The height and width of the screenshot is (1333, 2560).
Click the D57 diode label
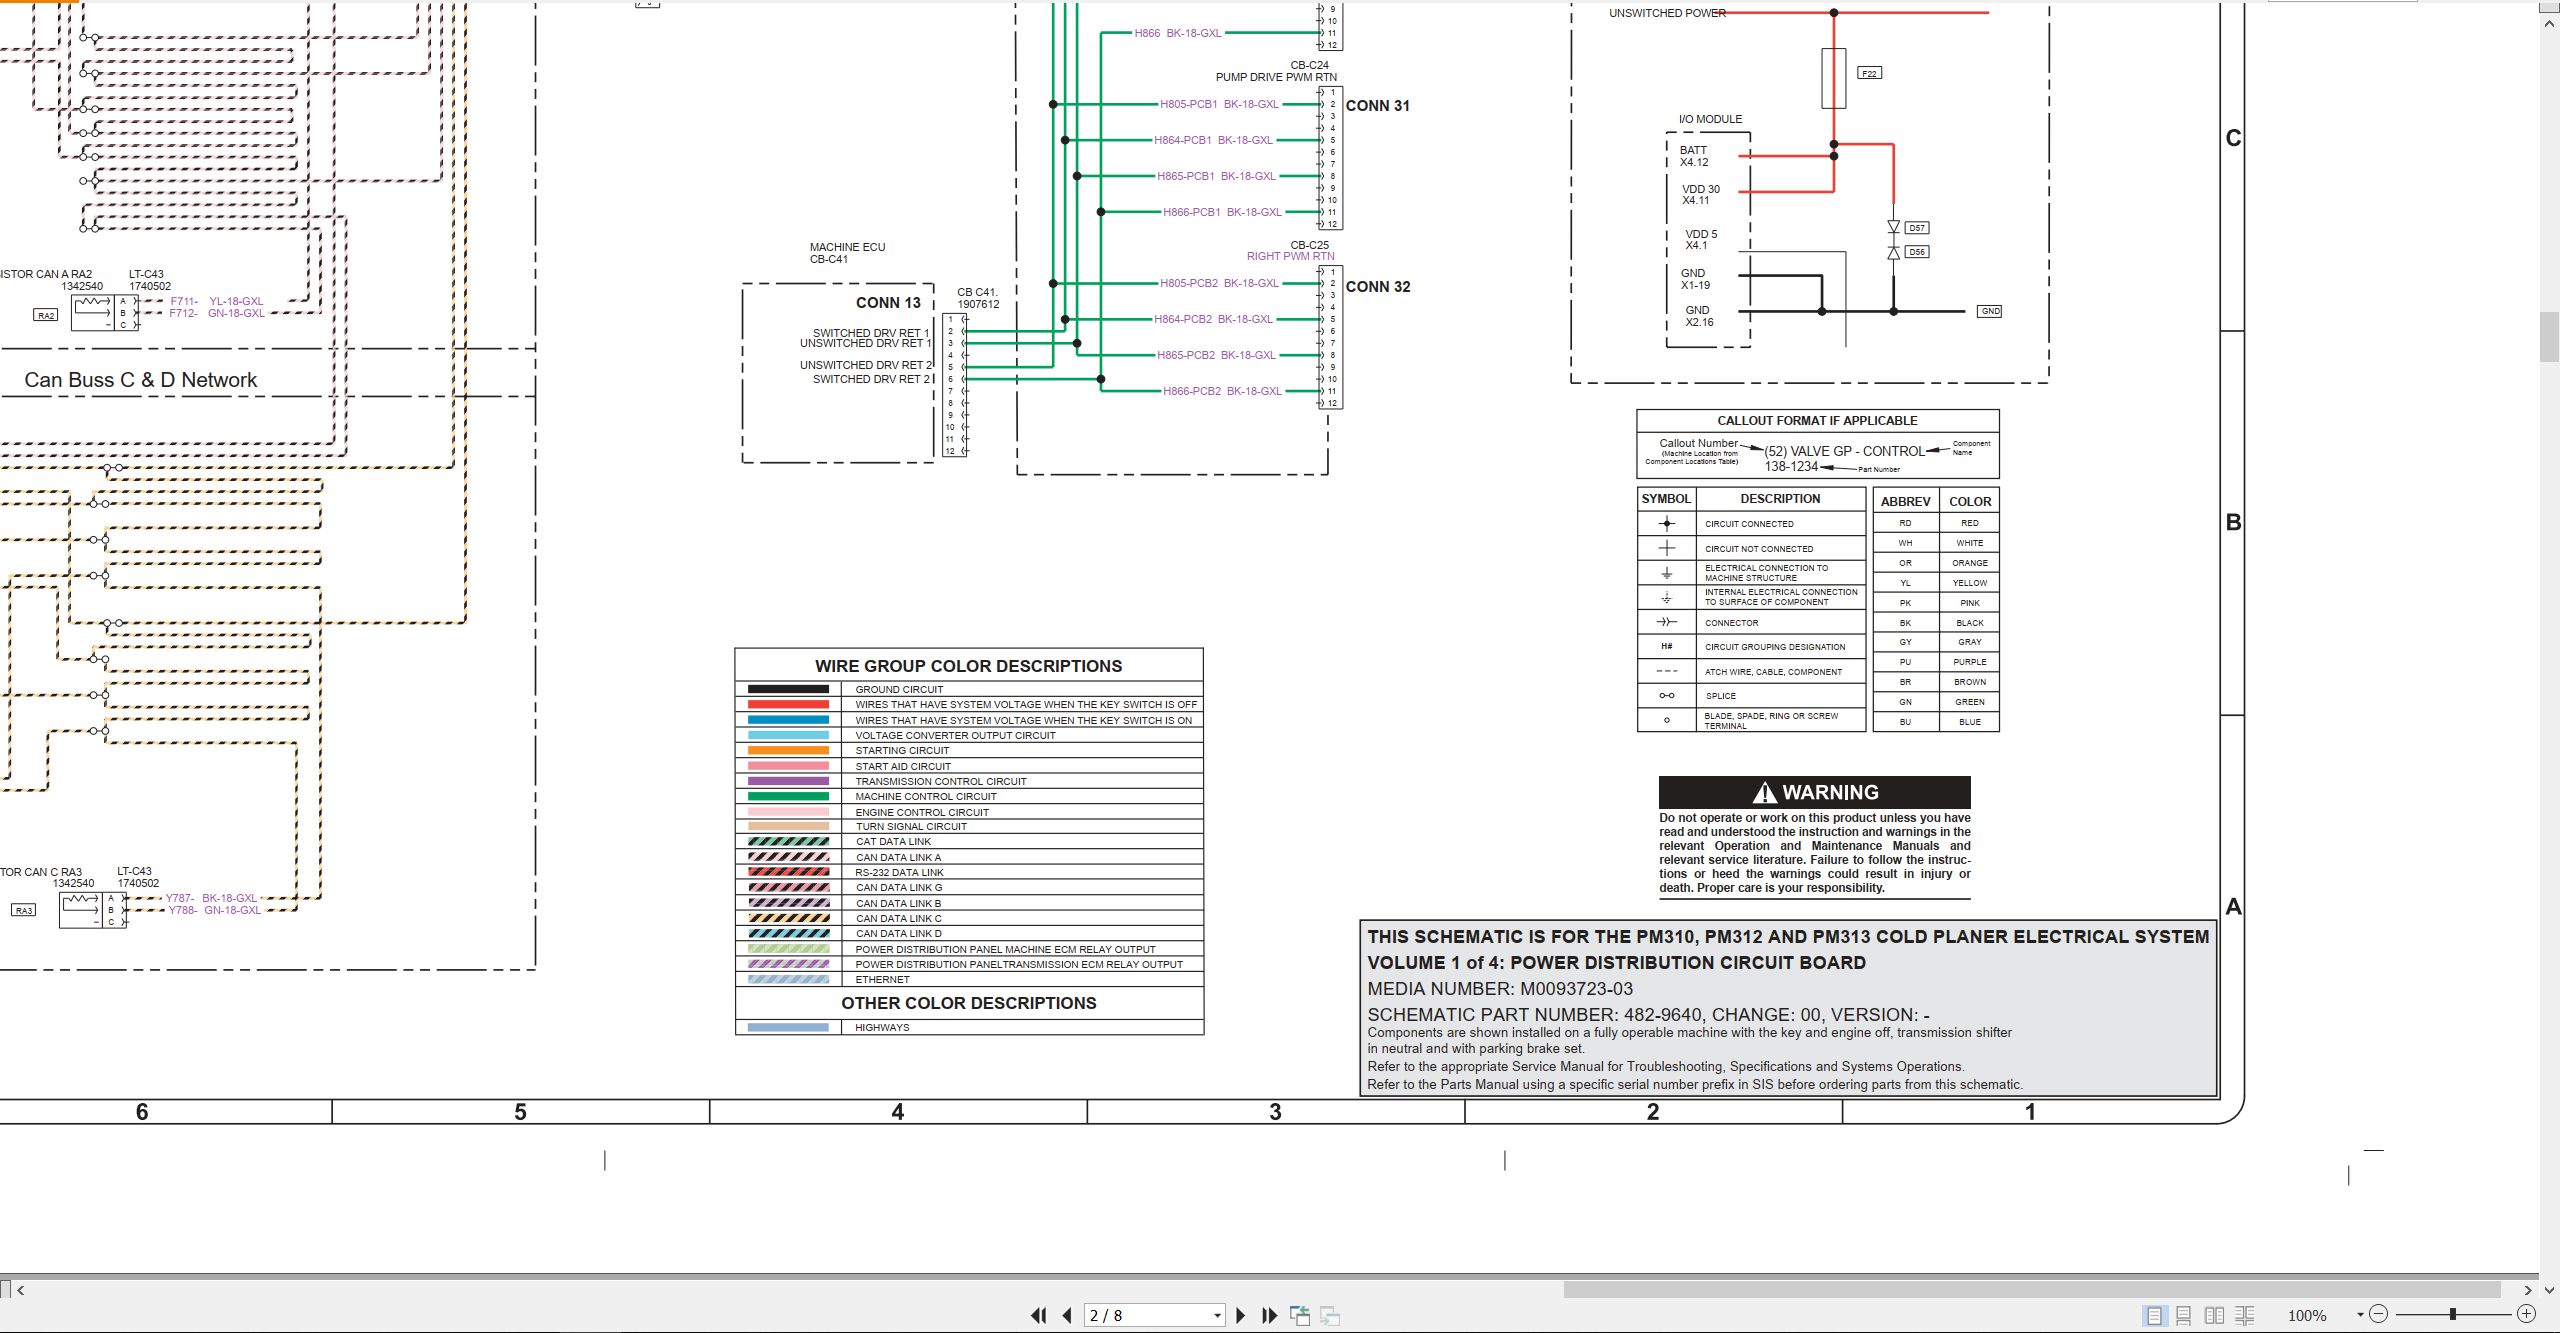pyautogui.click(x=1916, y=228)
